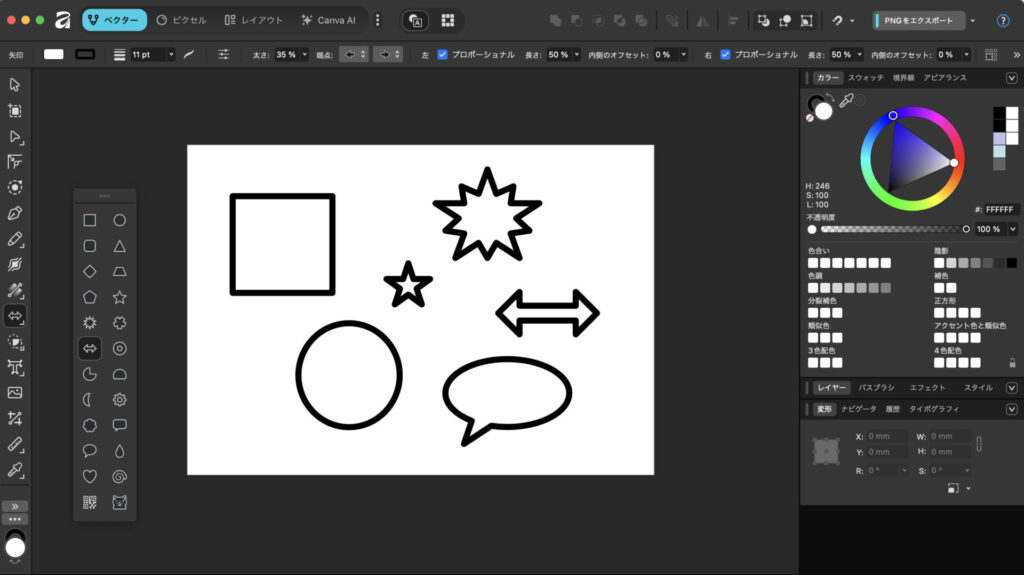Select the Heart shape in the shapes flyout
The height and width of the screenshot is (575, 1024).
point(90,476)
